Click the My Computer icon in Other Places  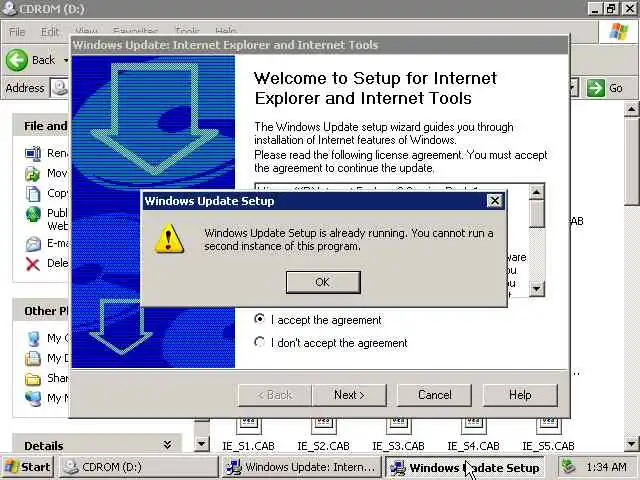(x=33, y=339)
